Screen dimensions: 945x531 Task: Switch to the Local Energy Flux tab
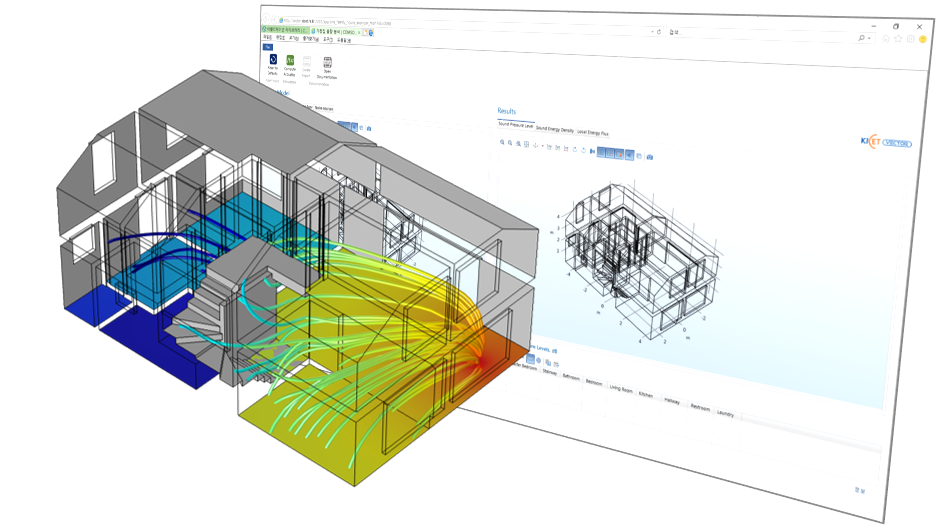(593, 132)
